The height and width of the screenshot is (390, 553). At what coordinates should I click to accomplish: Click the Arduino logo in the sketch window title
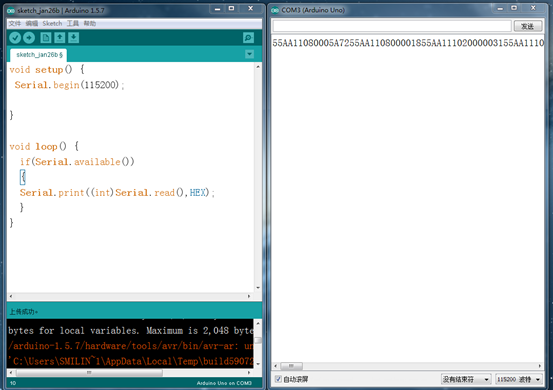click(11, 11)
